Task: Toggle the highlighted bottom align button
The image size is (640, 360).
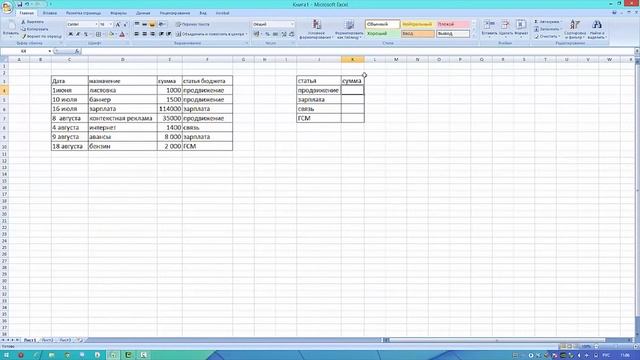Action: (152, 24)
